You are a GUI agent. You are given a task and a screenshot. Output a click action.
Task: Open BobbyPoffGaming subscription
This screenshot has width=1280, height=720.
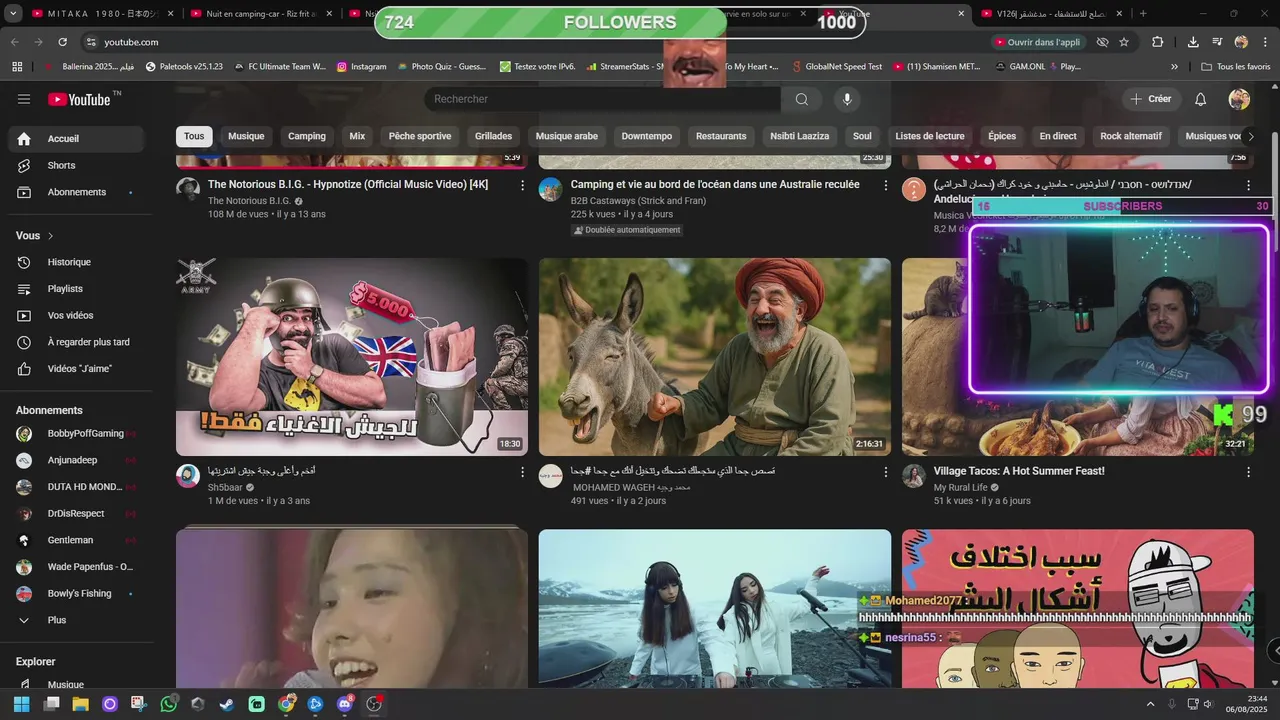76,434
